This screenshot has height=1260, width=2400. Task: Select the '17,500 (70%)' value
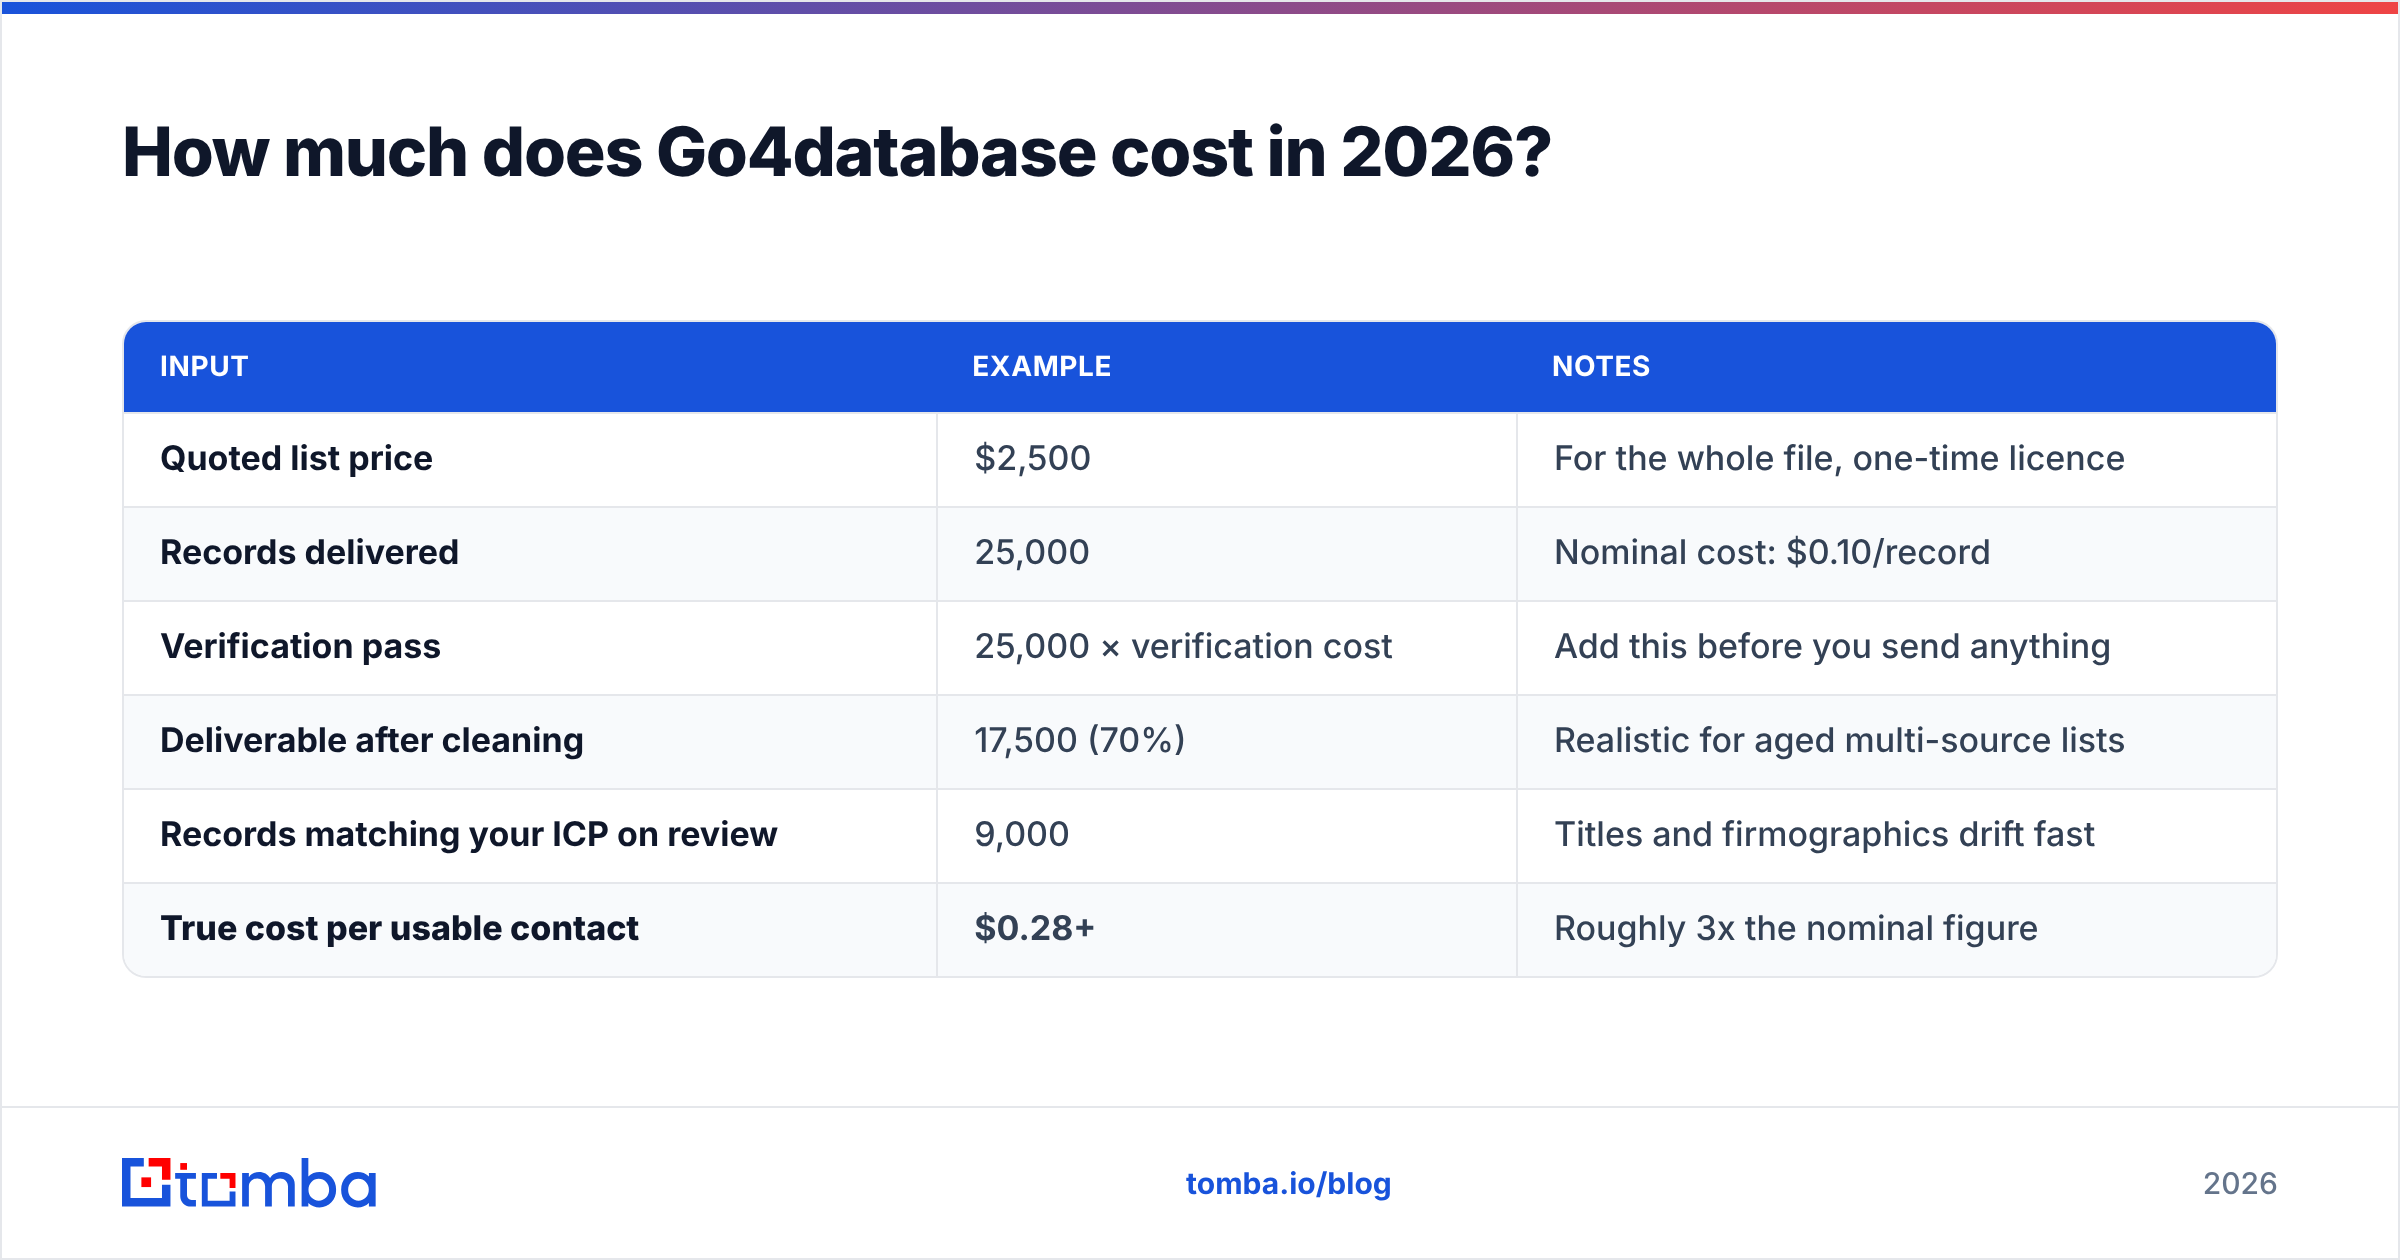tap(1080, 740)
